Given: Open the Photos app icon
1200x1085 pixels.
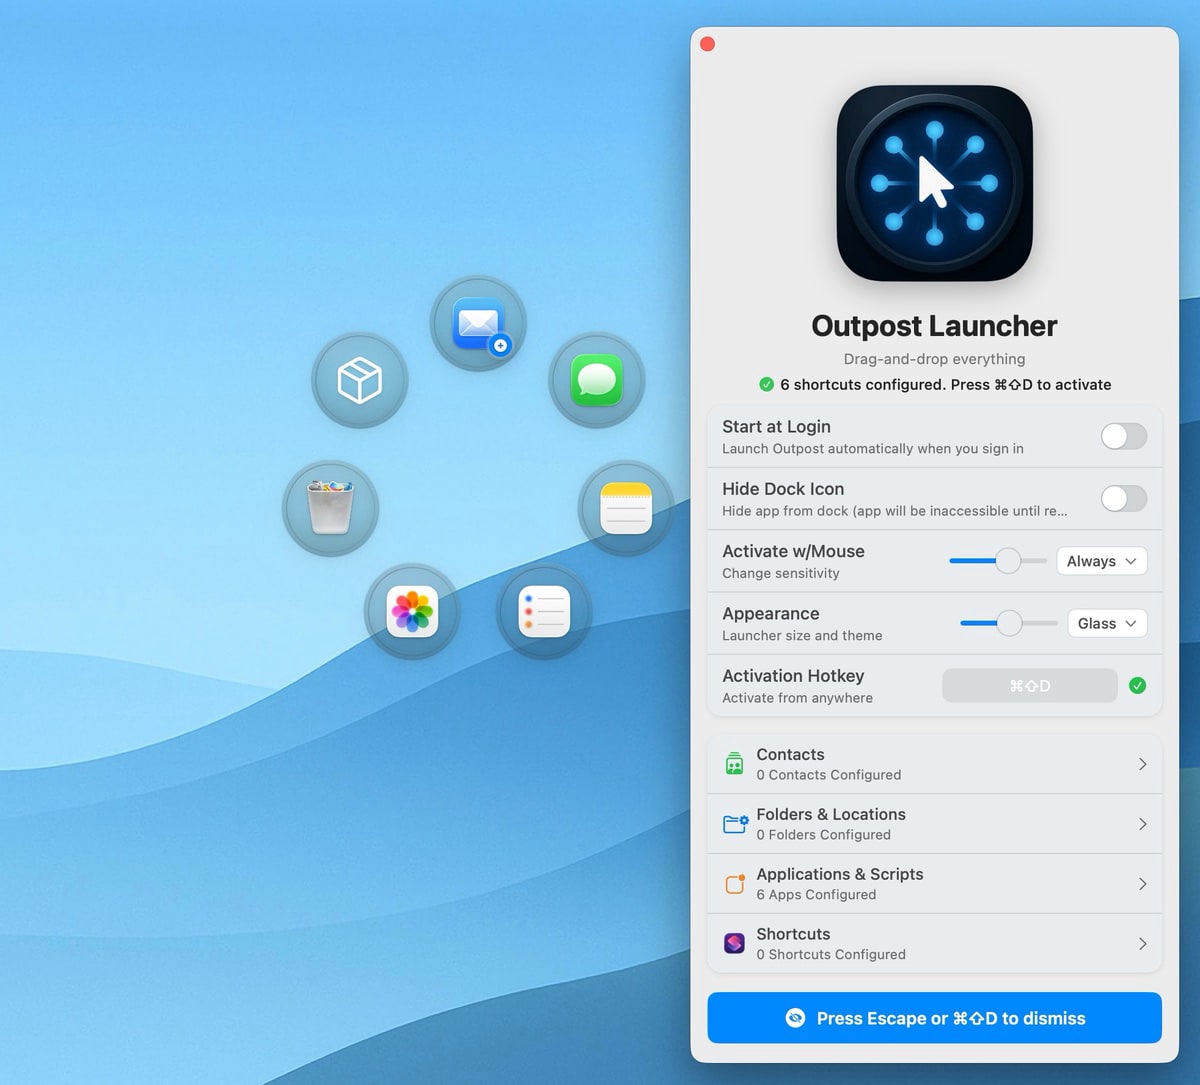Looking at the screenshot, I should click(412, 612).
